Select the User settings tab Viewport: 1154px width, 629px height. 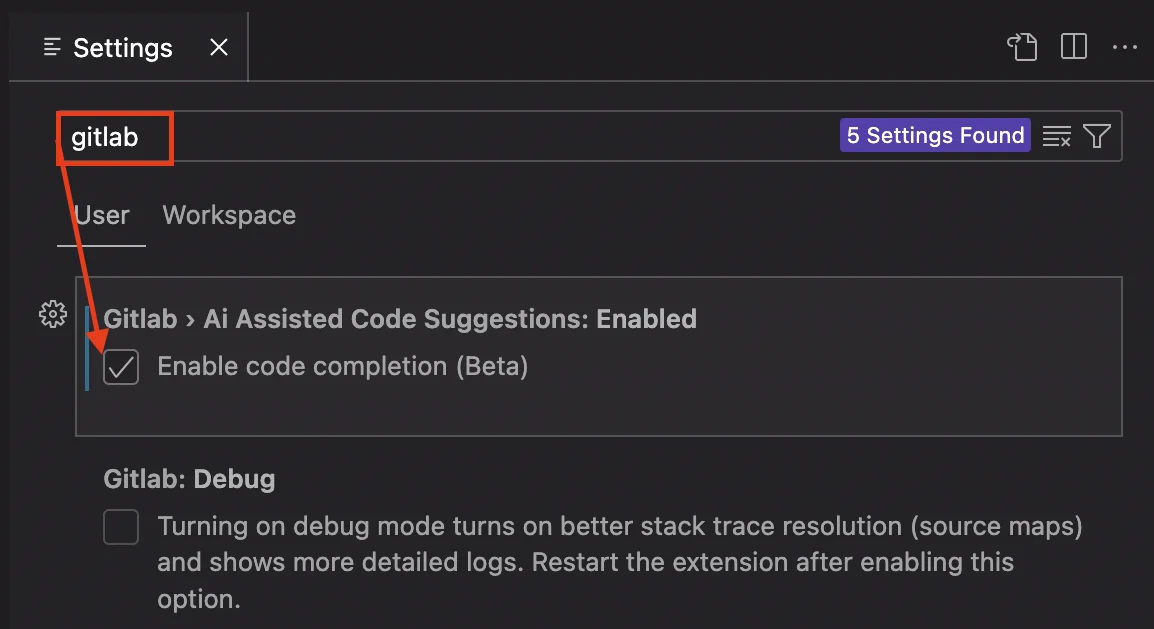tap(102, 215)
